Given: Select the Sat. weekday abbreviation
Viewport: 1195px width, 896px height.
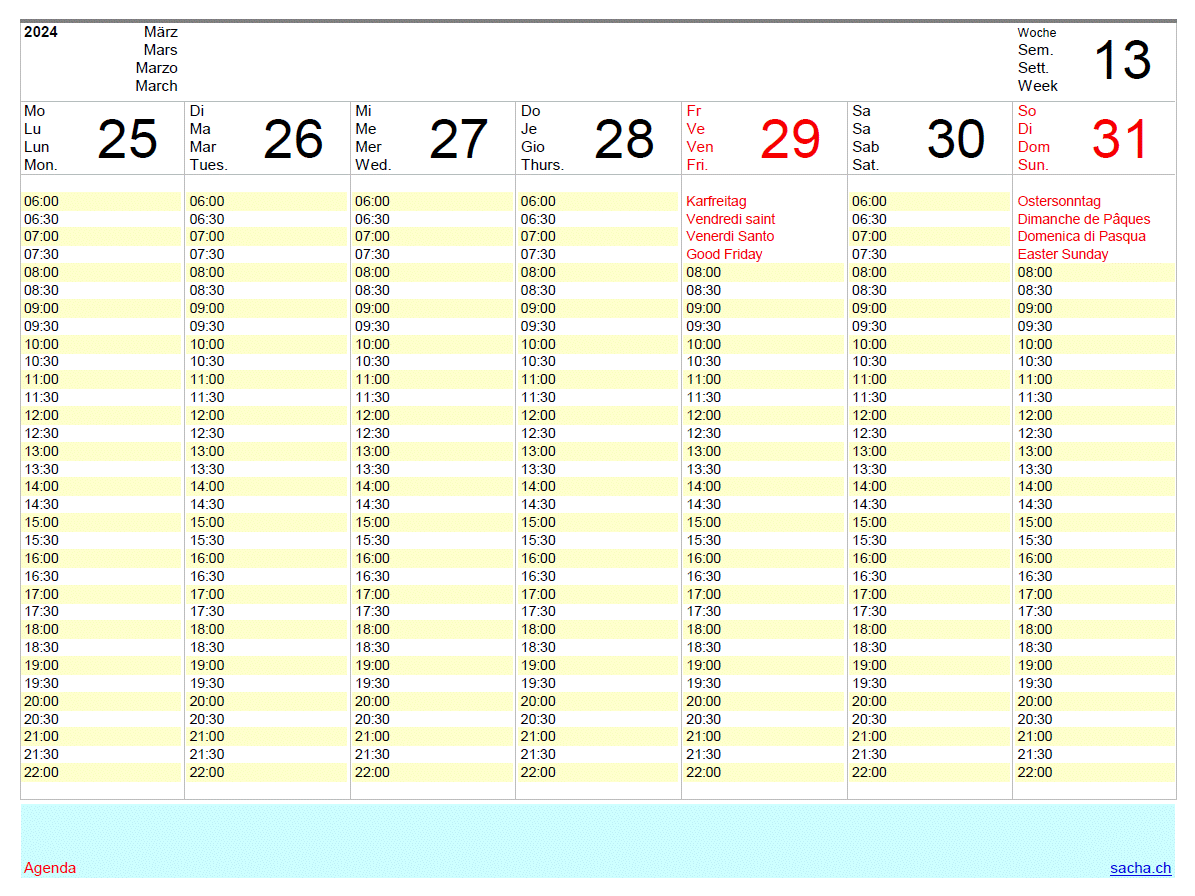Looking at the screenshot, I should (865, 165).
